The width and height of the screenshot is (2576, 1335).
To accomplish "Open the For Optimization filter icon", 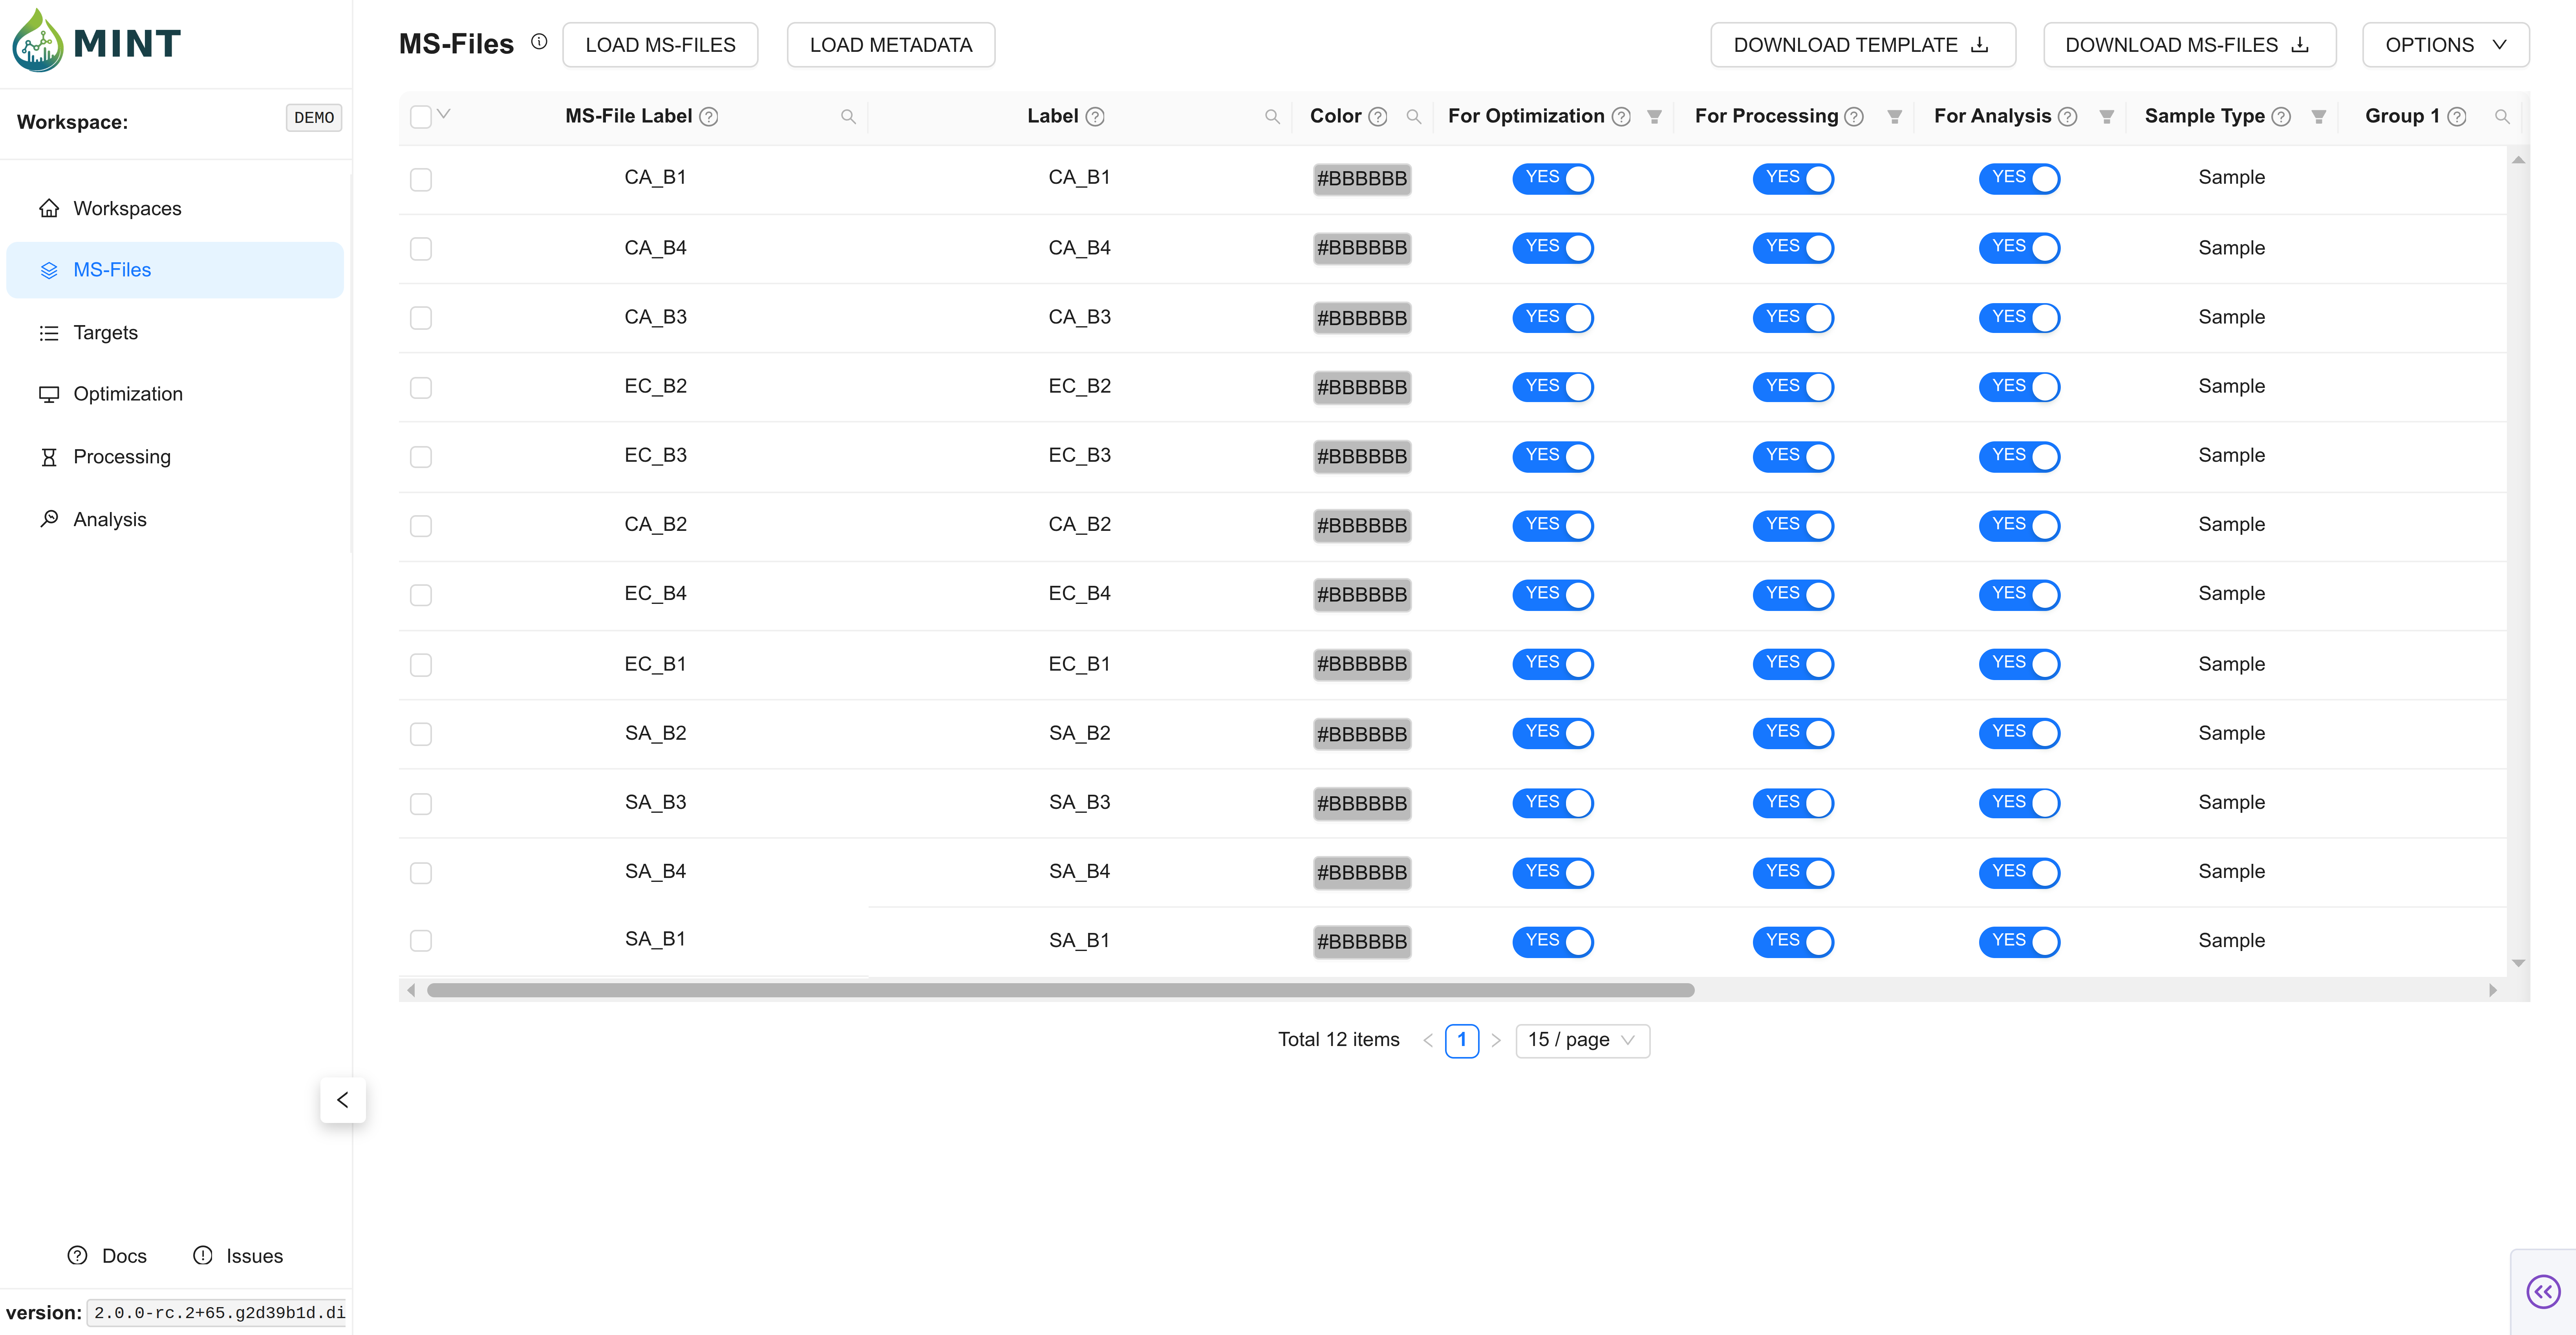I will click(x=1654, y=117).
